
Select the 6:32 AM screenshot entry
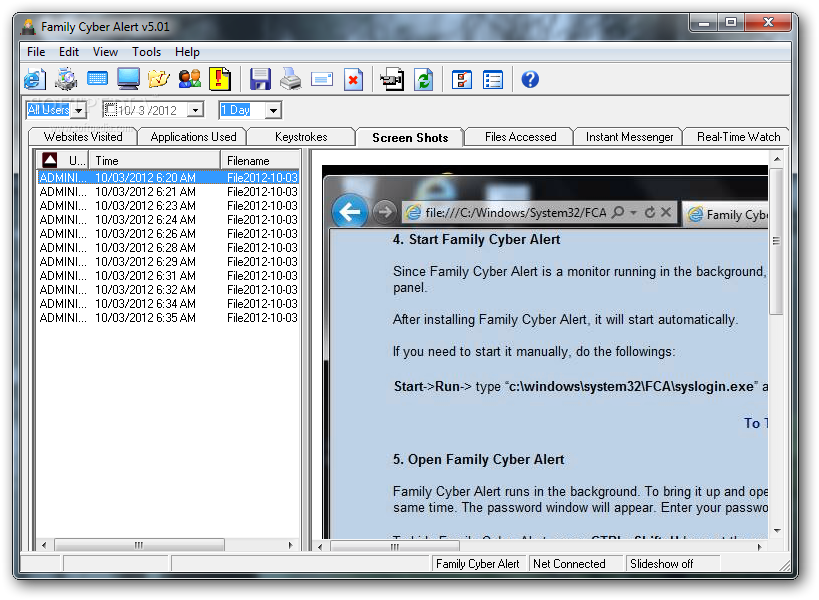click(x=168, y=290)
